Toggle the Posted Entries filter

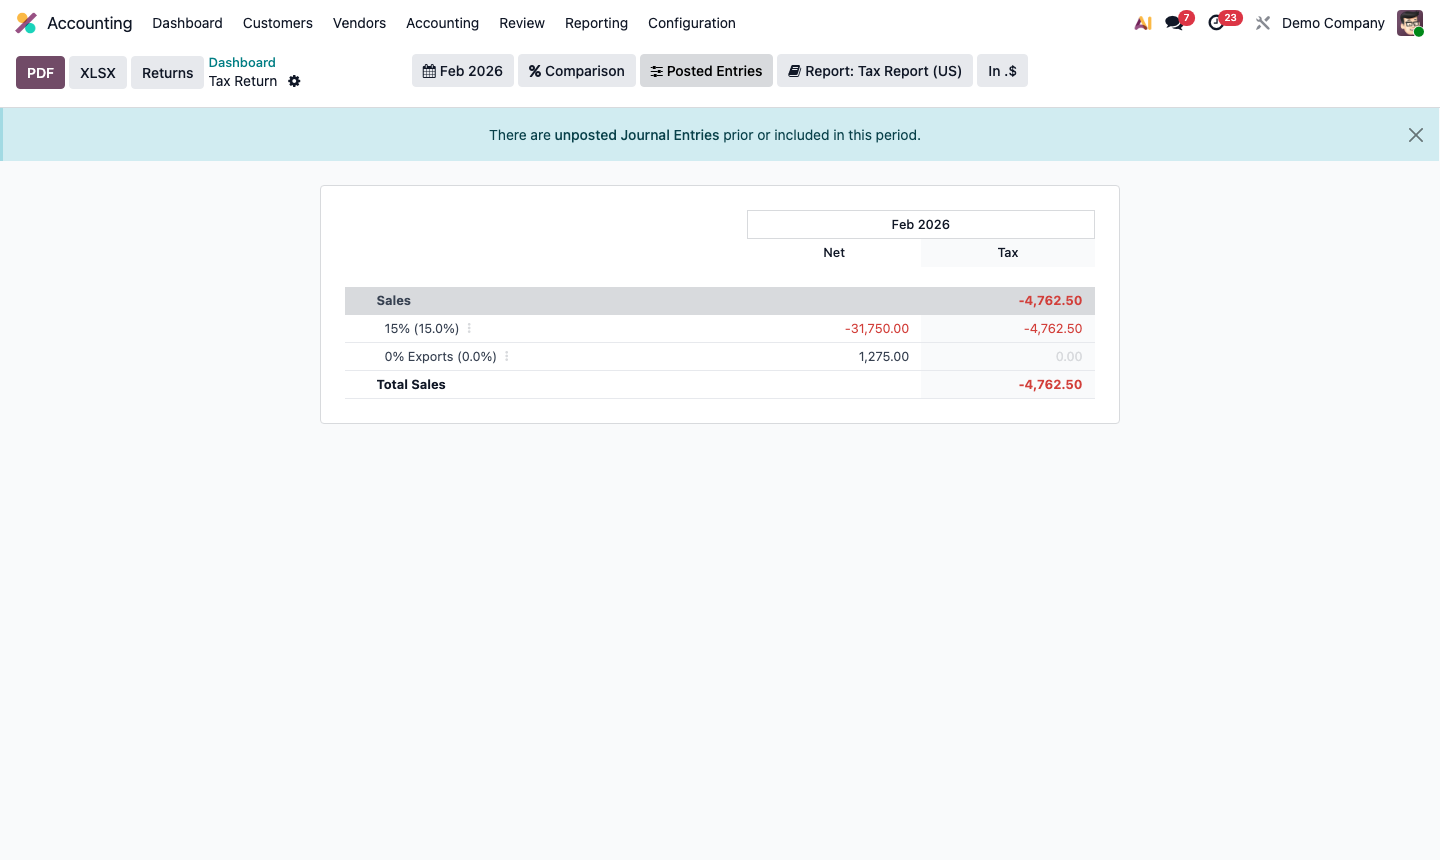[706, 70]
